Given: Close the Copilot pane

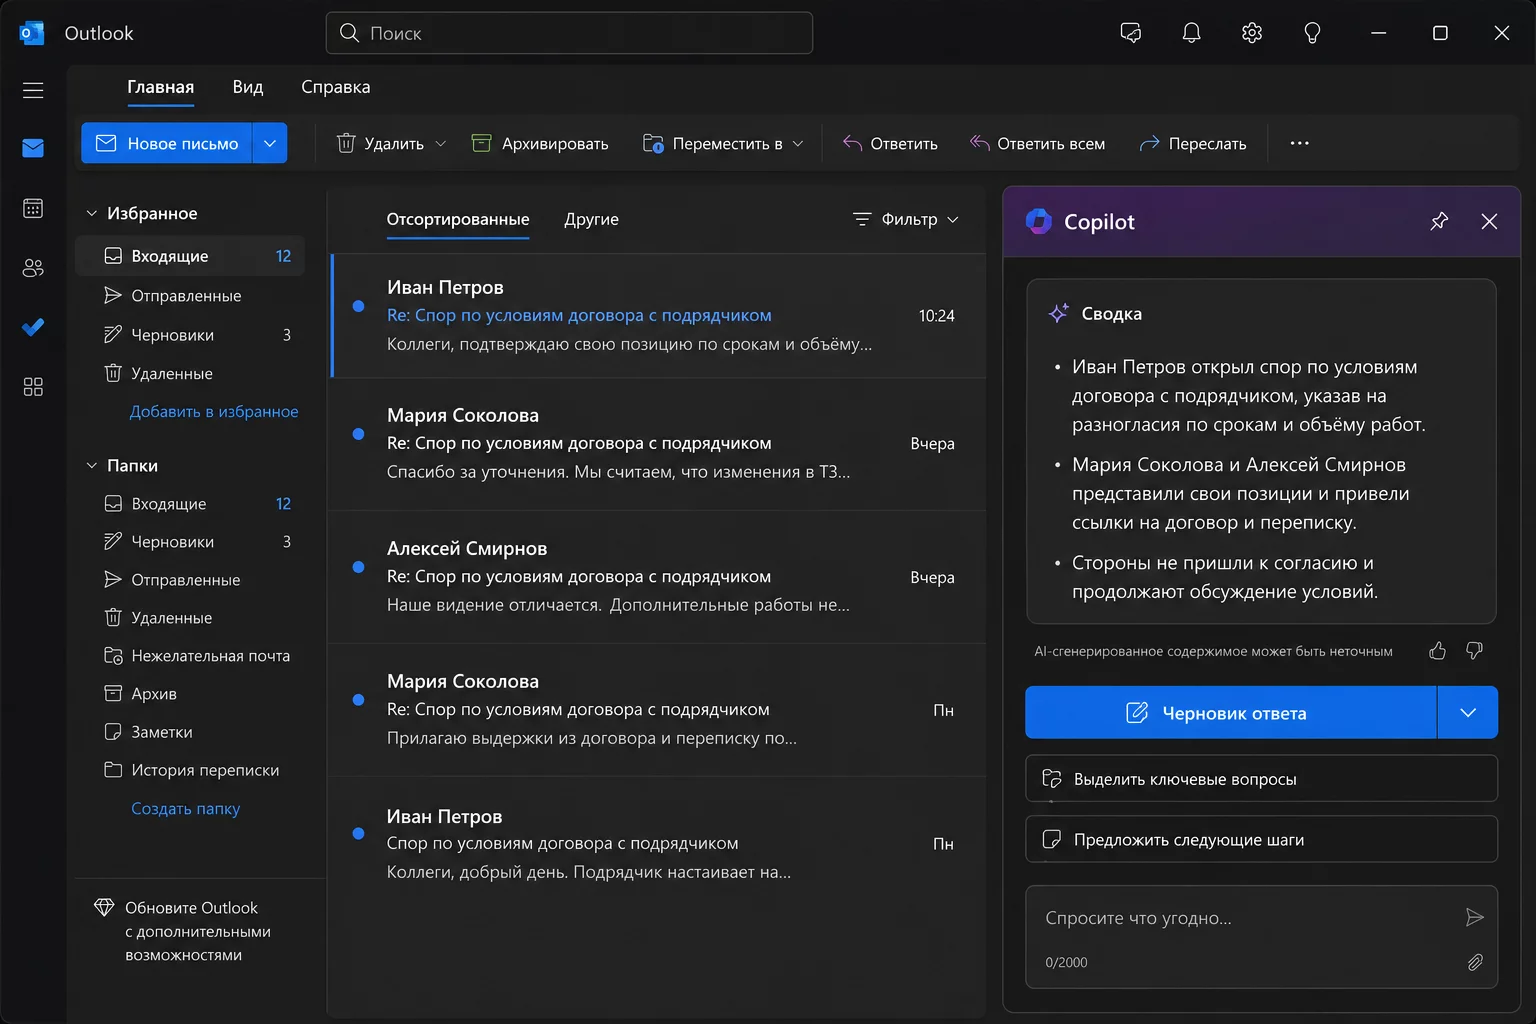Looking at the screenshot, I should [x=1489, y=221].
